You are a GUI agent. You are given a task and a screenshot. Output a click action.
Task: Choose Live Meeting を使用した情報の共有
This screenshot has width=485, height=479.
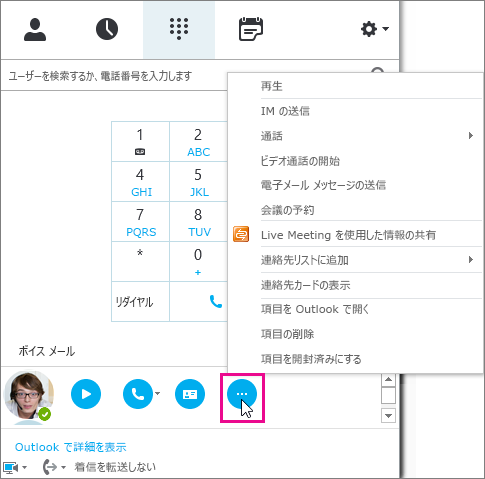pyautogui.click(x=356, y=235)
